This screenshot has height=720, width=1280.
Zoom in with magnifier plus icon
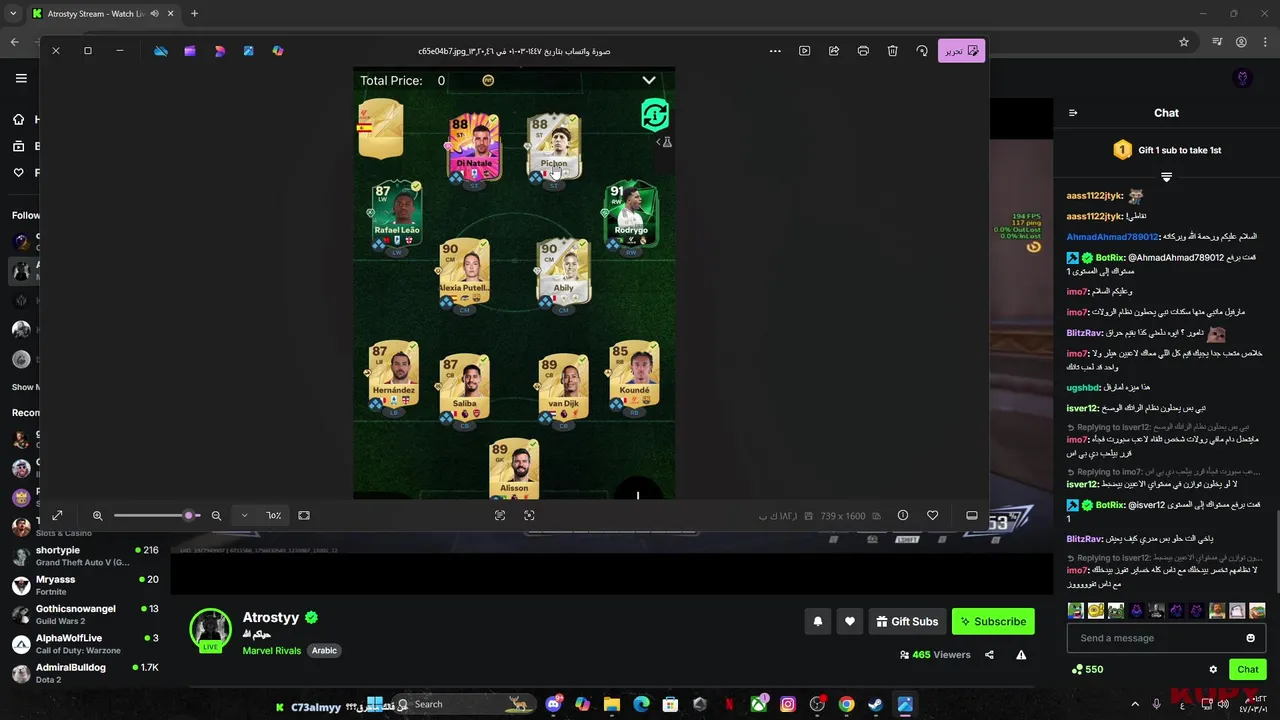click(98, 515)
